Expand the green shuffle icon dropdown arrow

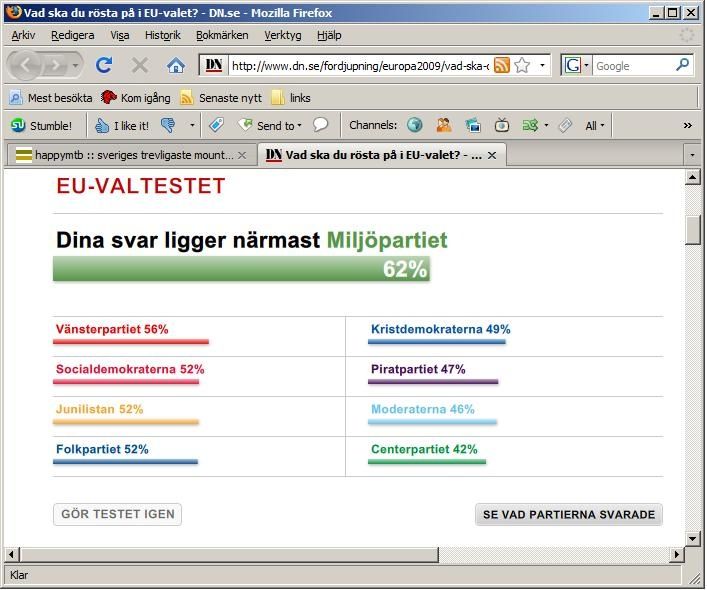tap(546, 125)
